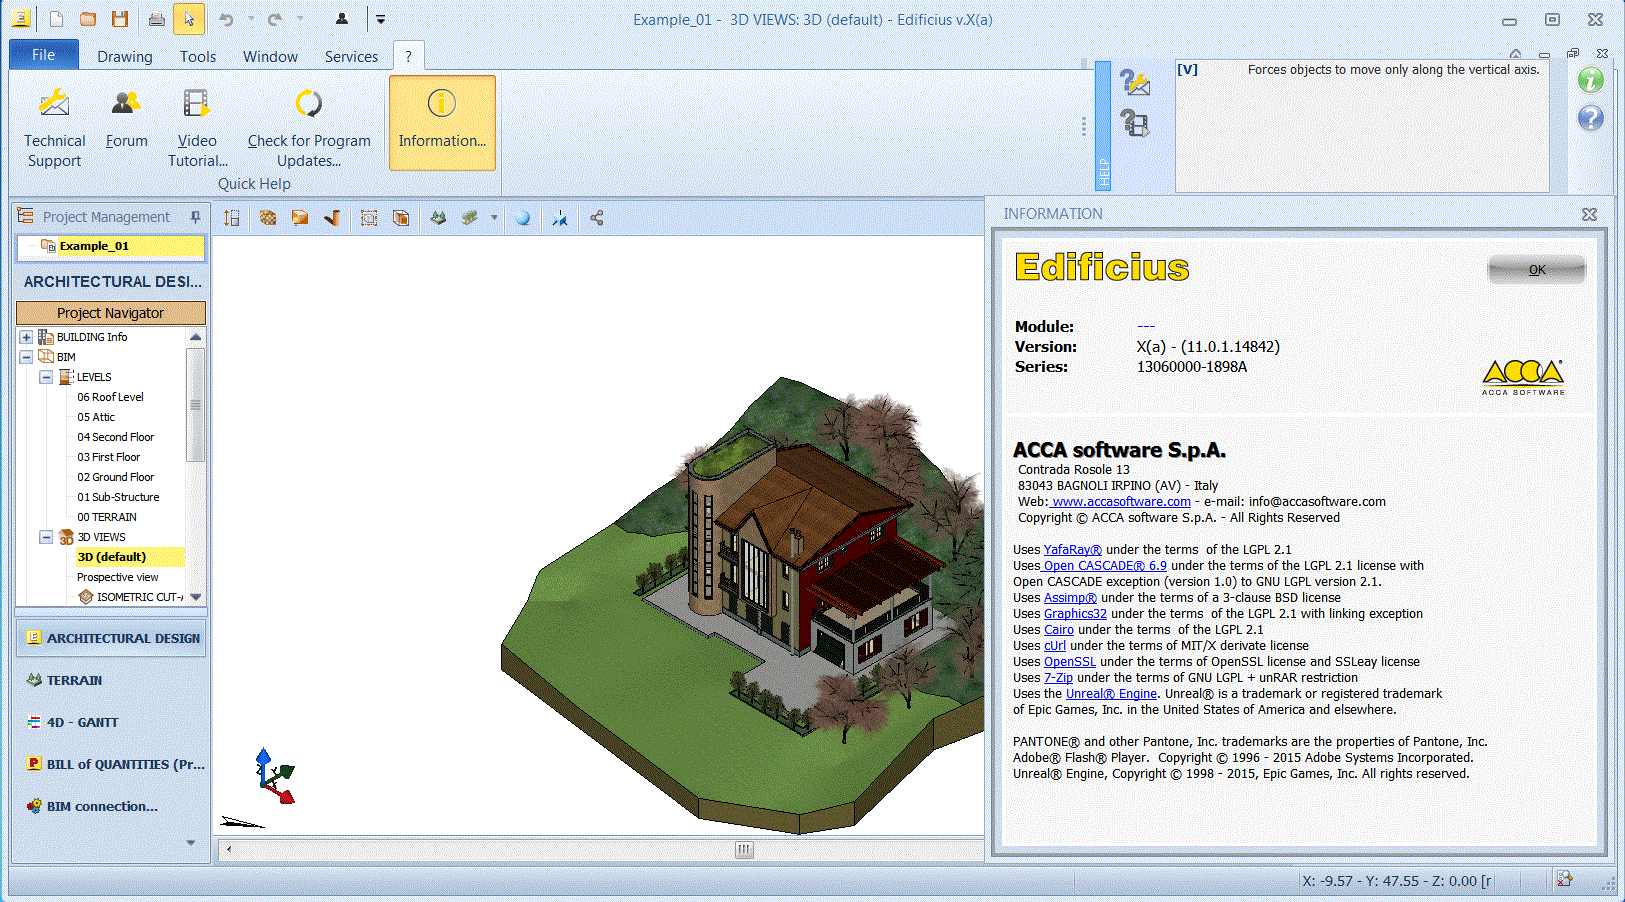The image size is (1625, 902).
Task: Open the www.accasoftware.com link
Action: [x=1120, y=501]
